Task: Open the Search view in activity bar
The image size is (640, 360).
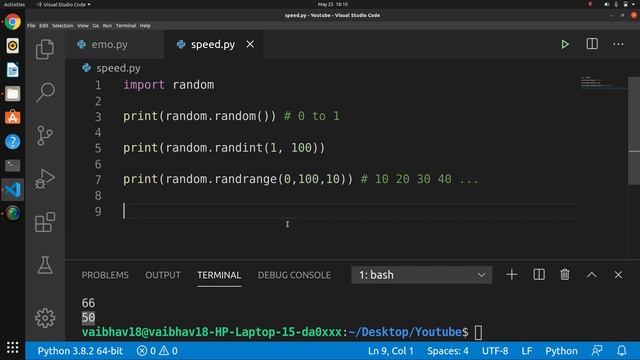Action: pos(45,92)
